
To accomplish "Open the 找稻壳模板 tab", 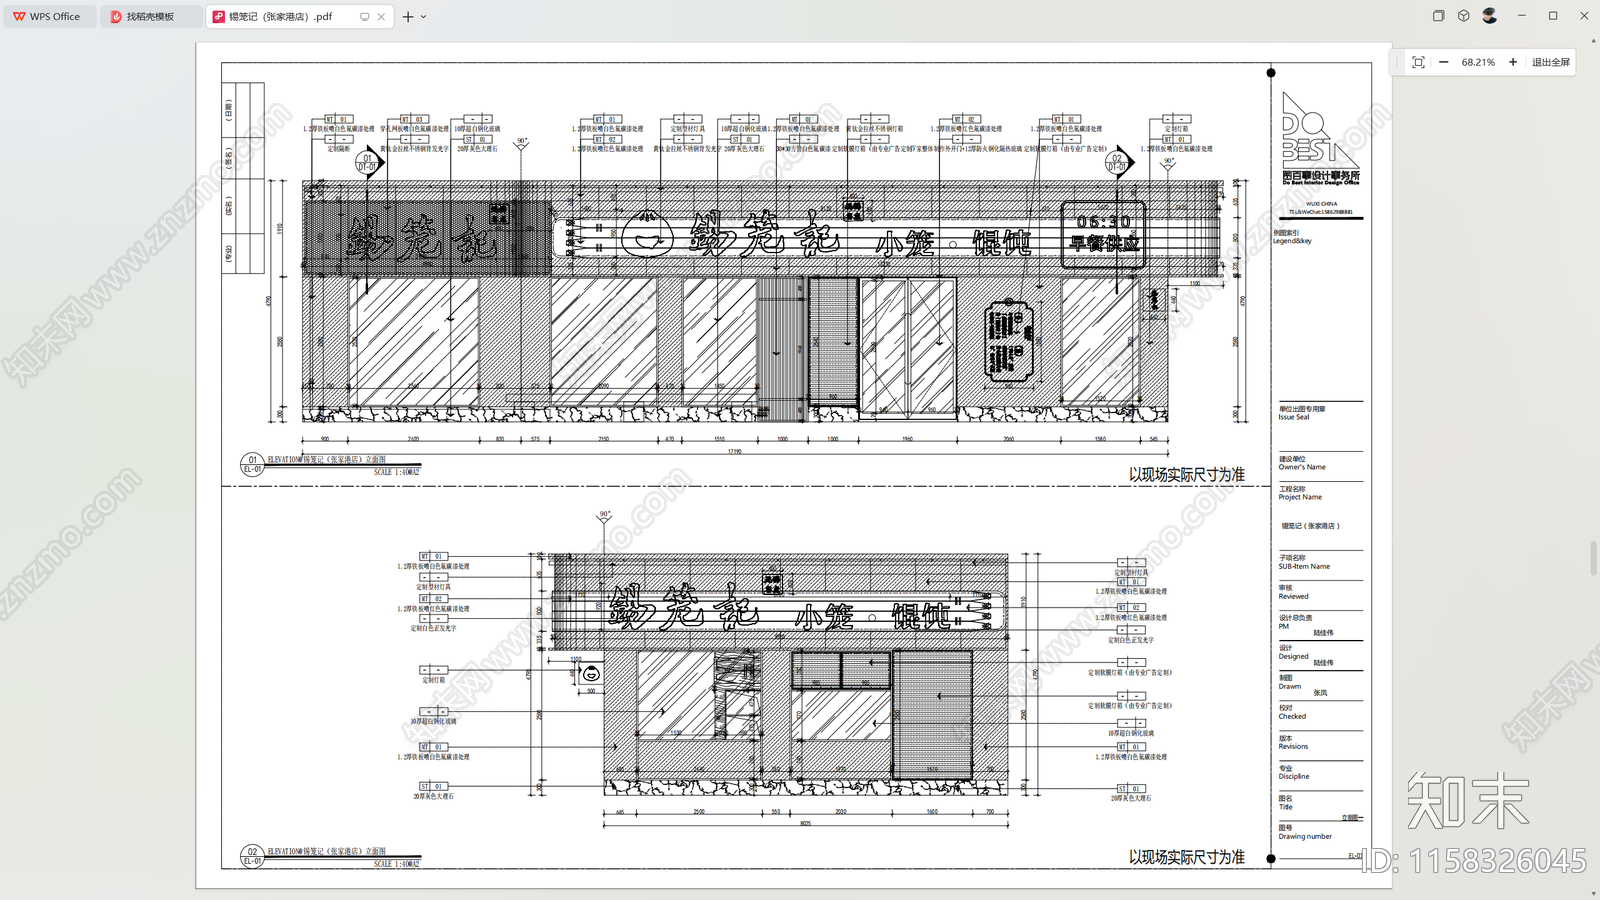I will point(150,16).
